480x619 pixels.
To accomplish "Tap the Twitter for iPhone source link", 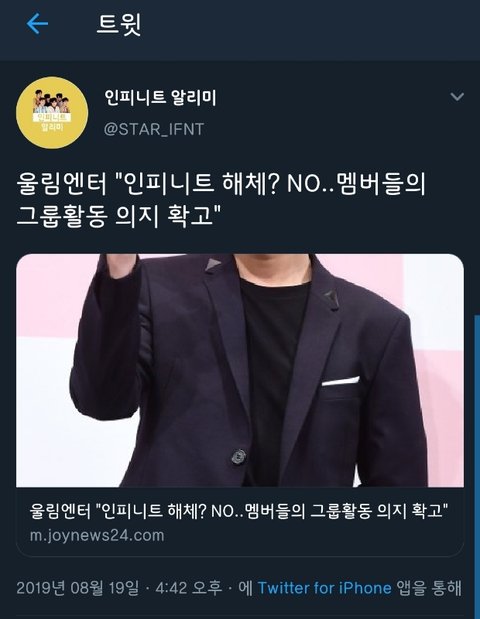I will pyautogui.click(x=324, y=588).
